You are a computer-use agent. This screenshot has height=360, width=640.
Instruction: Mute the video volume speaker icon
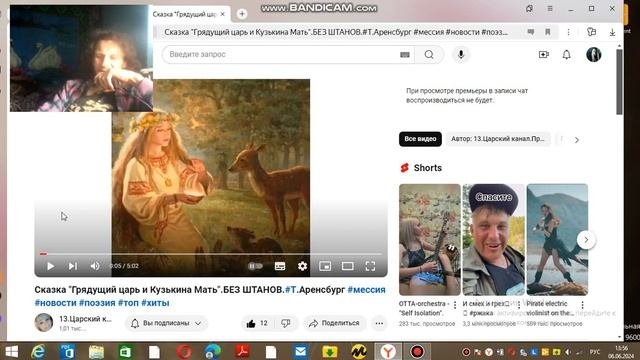pyautogui.click(x=95, y=266)
